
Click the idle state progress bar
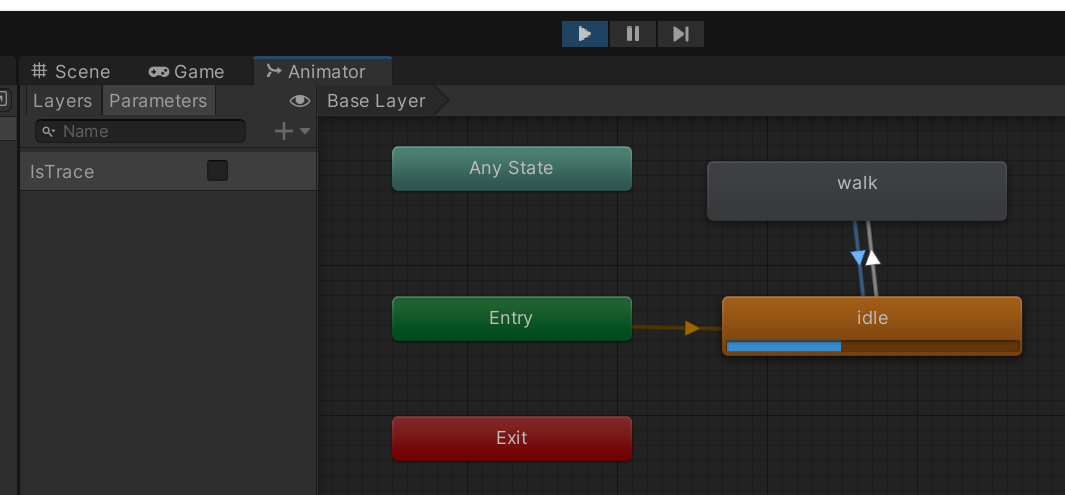coord(873,346)
